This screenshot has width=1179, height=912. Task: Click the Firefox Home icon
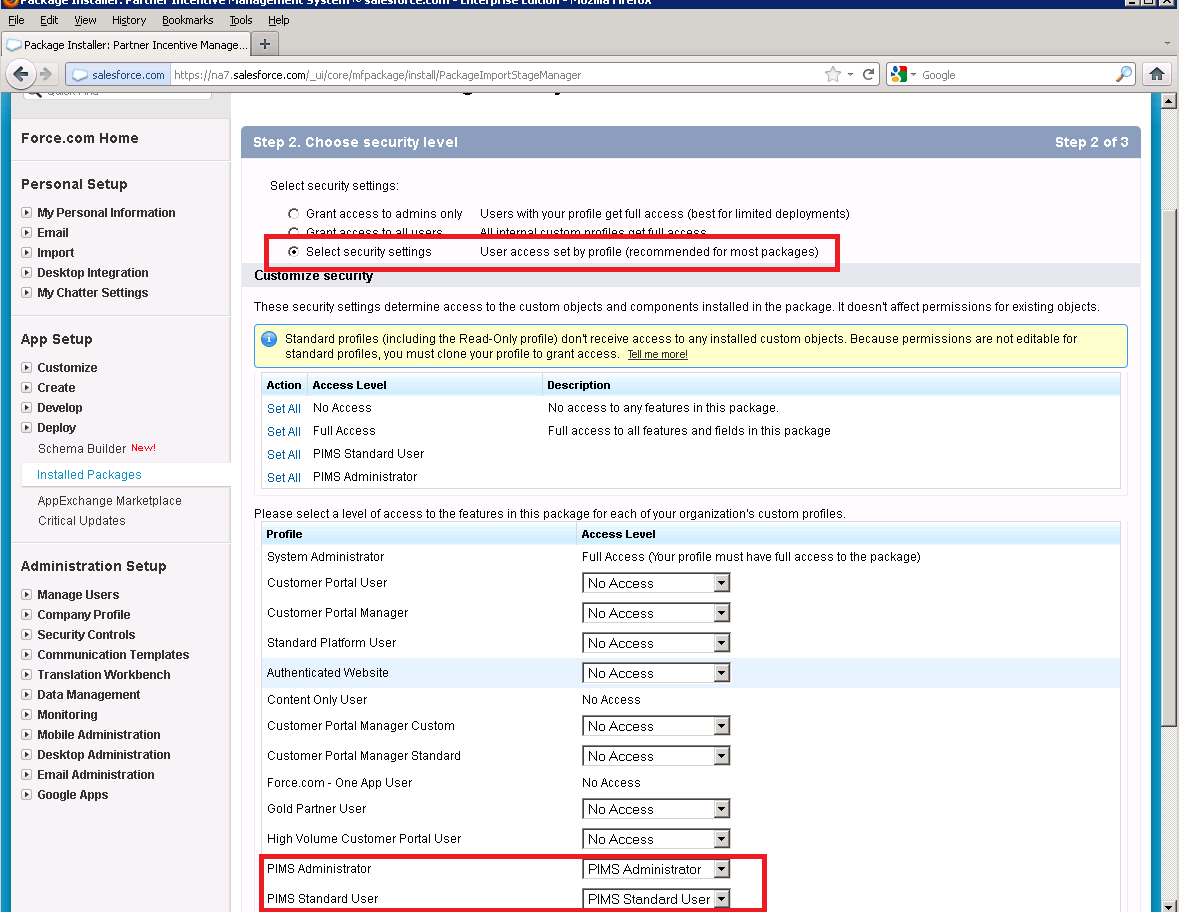tap(1157, 74)
